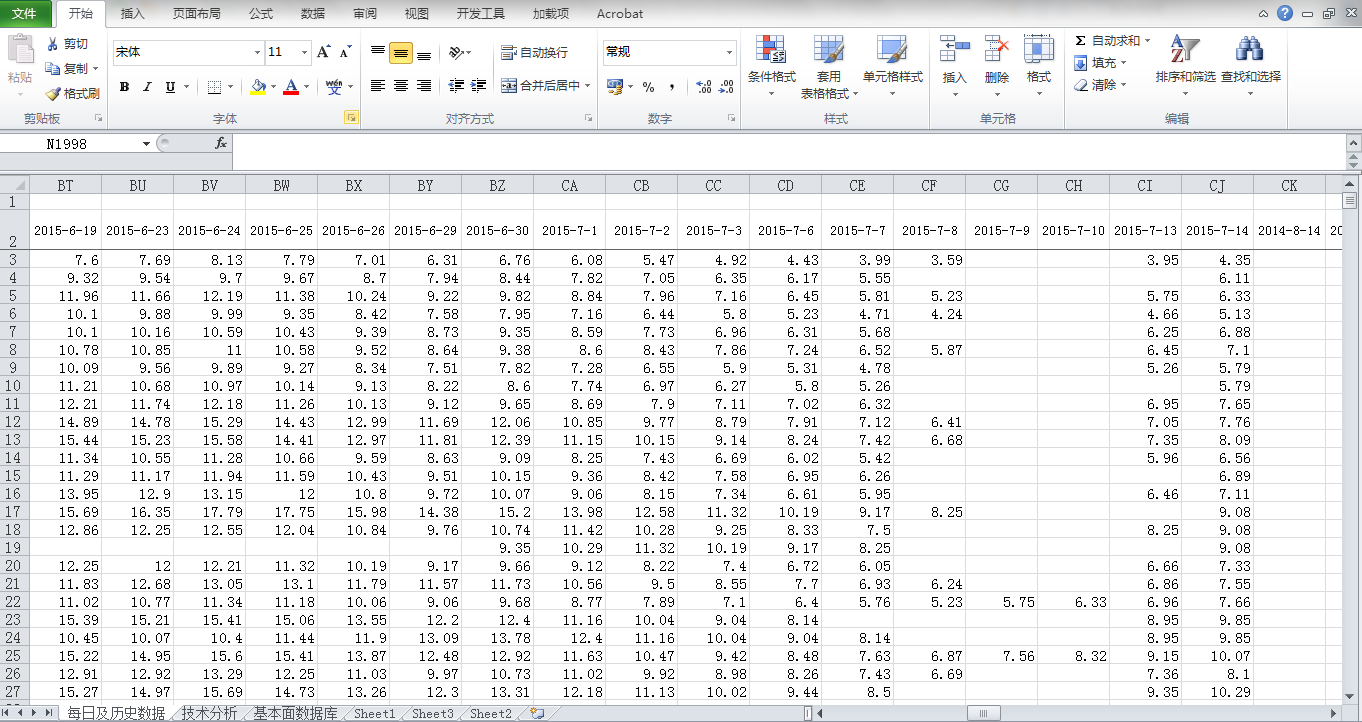The image size is (1362, 722).
Task: Enable wrap text (自动换行)
Action: coord(534,52)
